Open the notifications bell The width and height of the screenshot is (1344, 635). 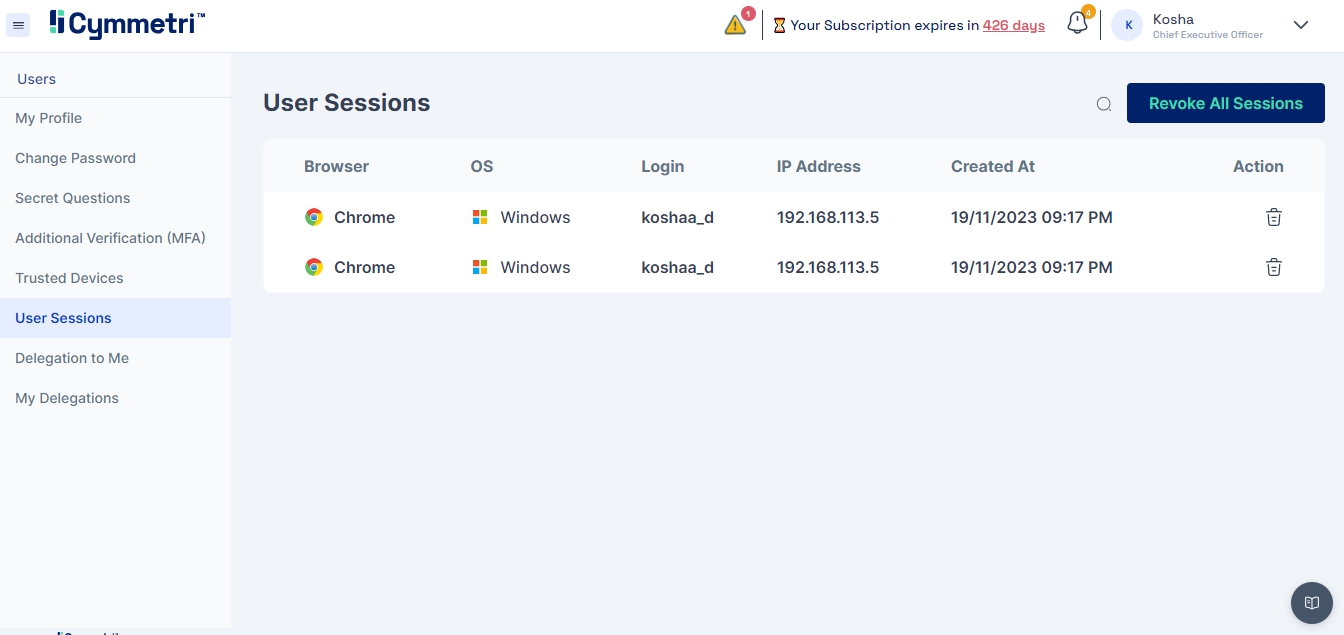[1077, 24]
